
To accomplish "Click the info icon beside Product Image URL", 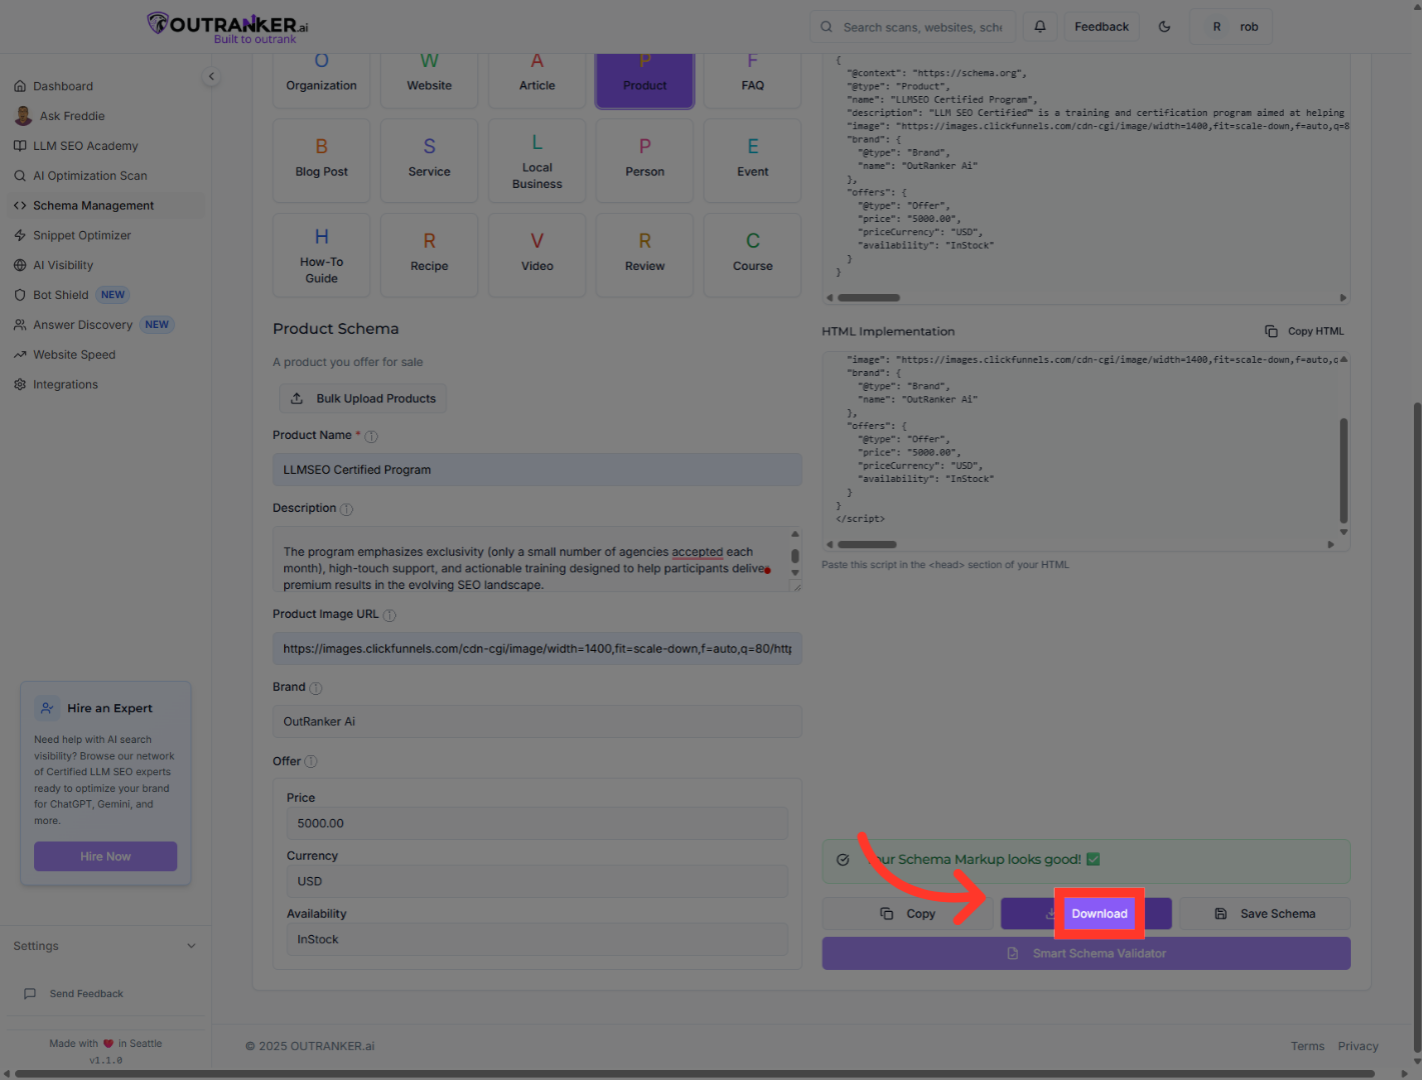I will click(389, 615).
